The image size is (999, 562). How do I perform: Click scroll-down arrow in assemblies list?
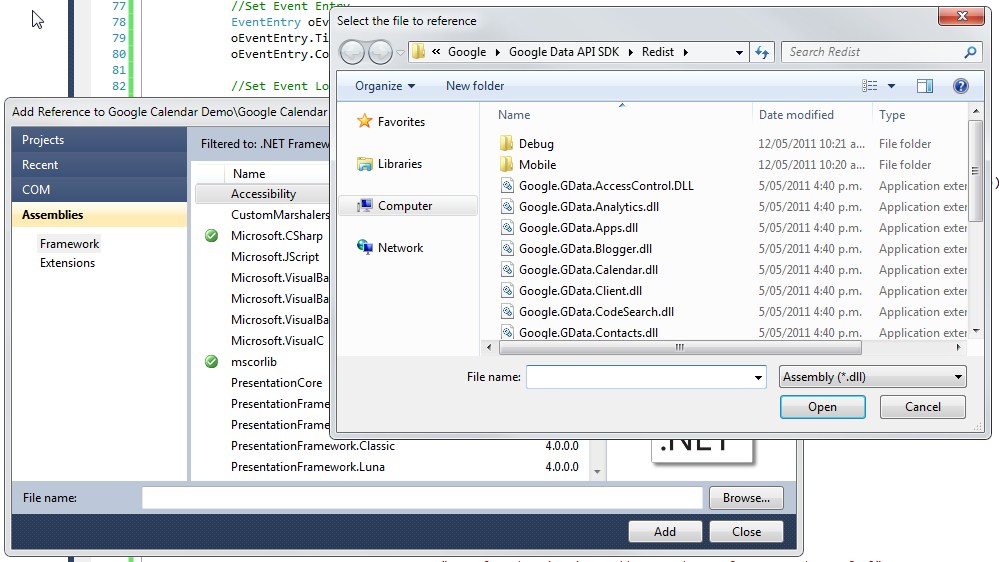coord(597,472)
